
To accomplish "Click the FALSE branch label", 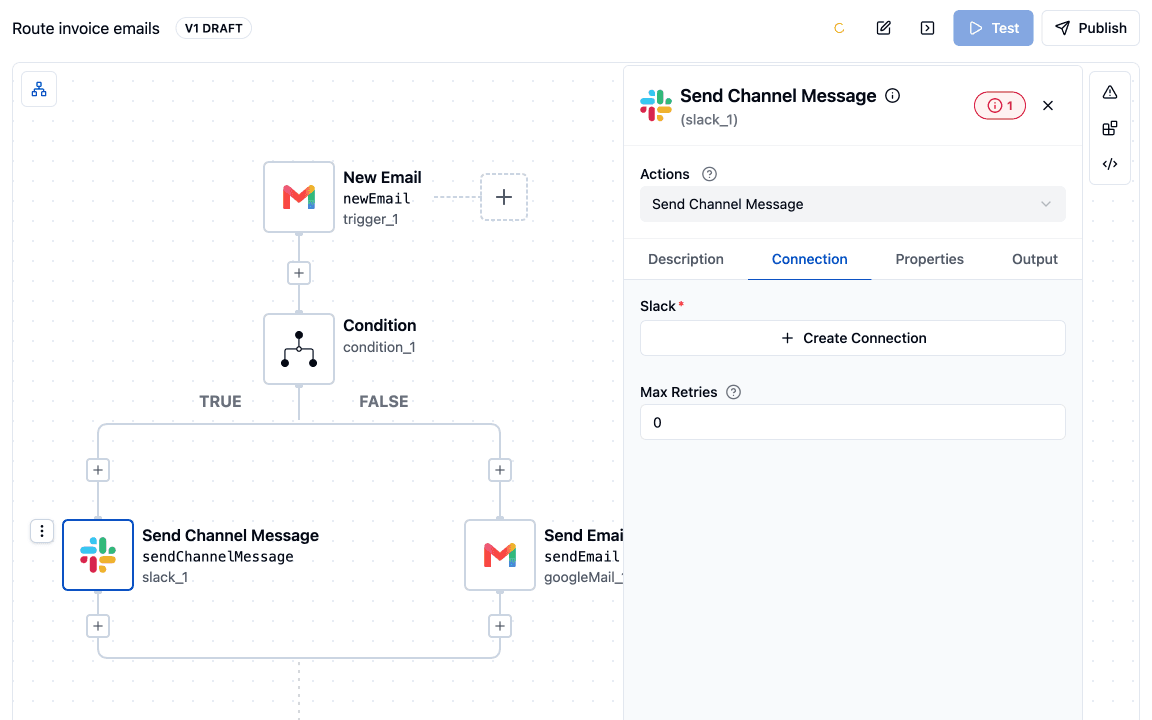I will [x=384, y=401].
